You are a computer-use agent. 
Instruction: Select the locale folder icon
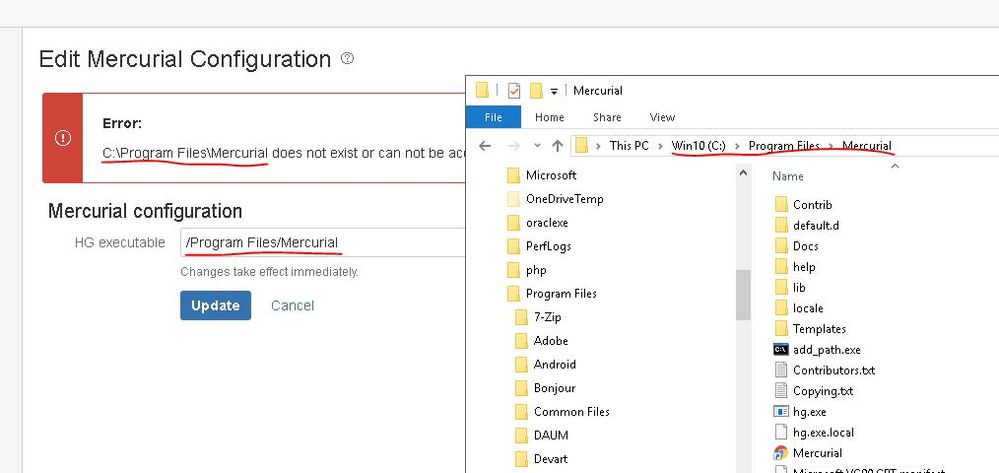(x=781, y=308)
